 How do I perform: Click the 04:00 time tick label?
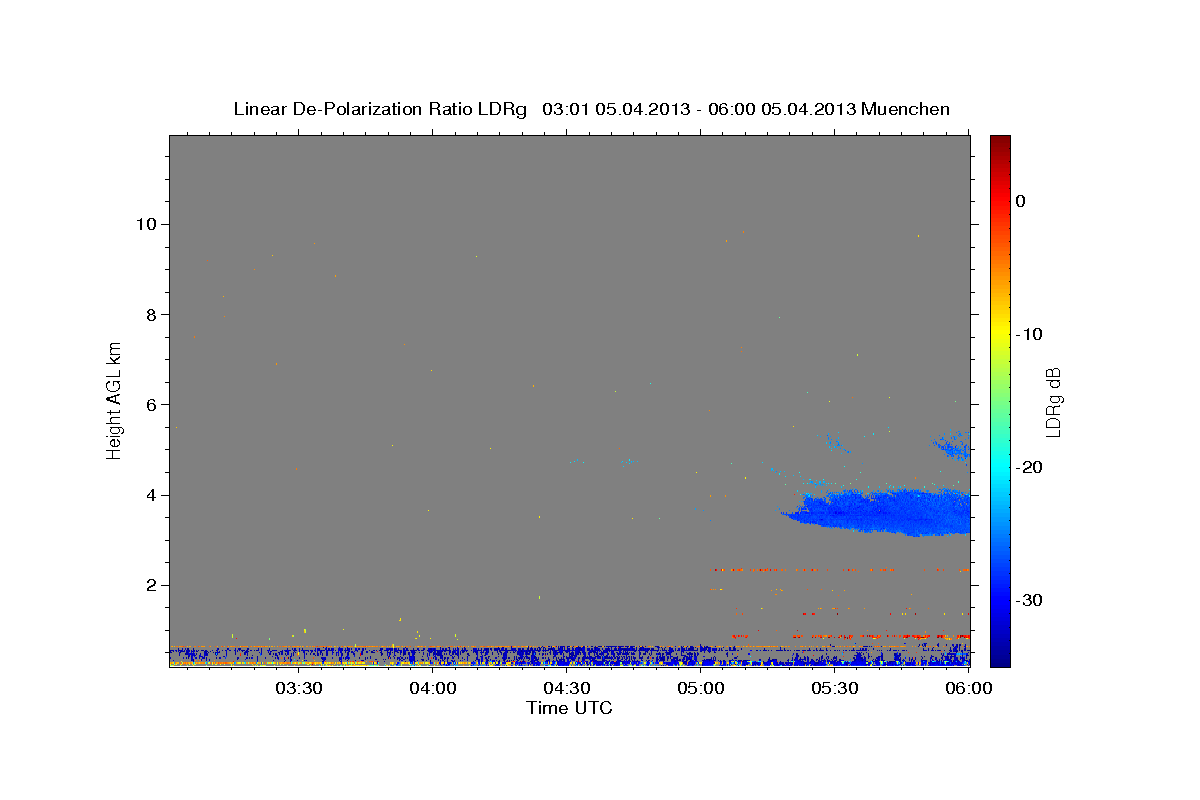click(432, 689)
